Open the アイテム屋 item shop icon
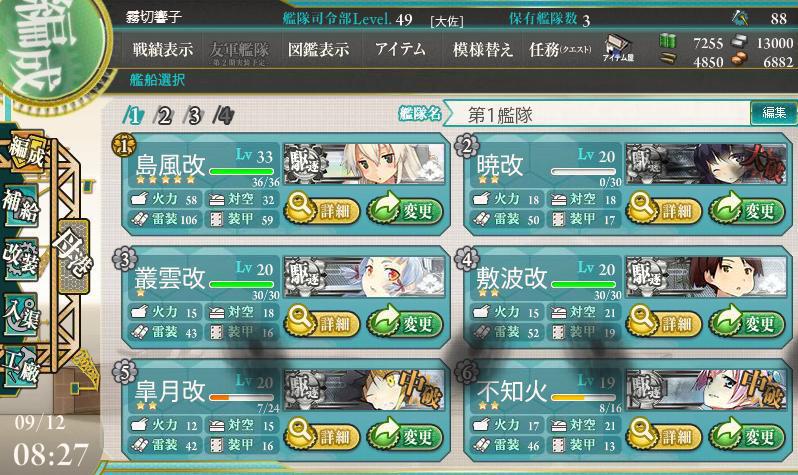 (618, 49)
